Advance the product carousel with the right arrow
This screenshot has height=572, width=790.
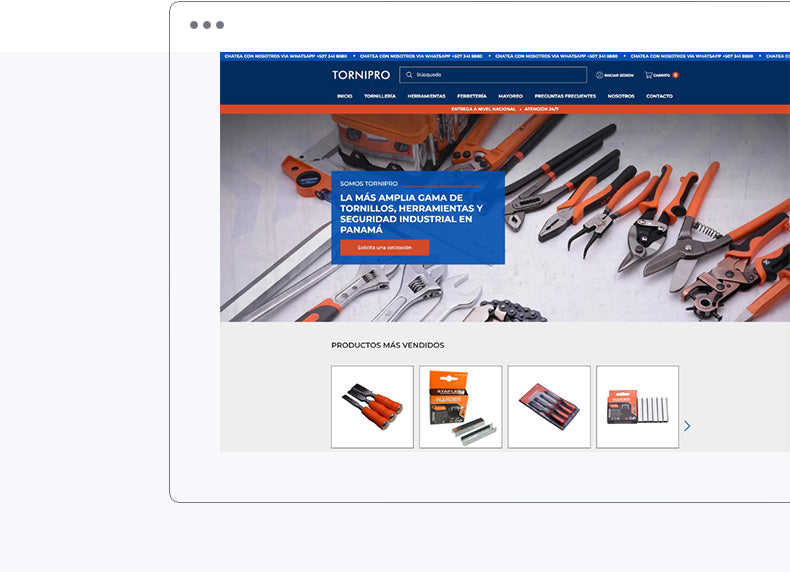point(687,426)
